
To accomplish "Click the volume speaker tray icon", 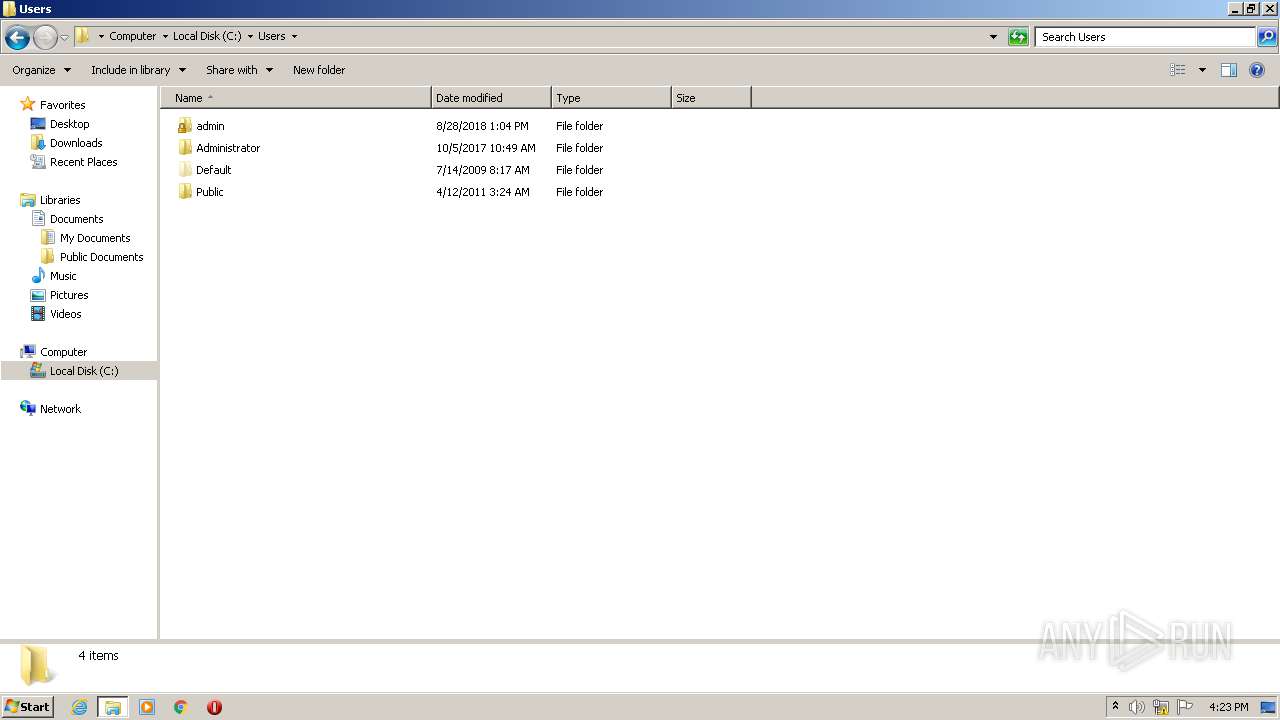I will click(1137, 707).
